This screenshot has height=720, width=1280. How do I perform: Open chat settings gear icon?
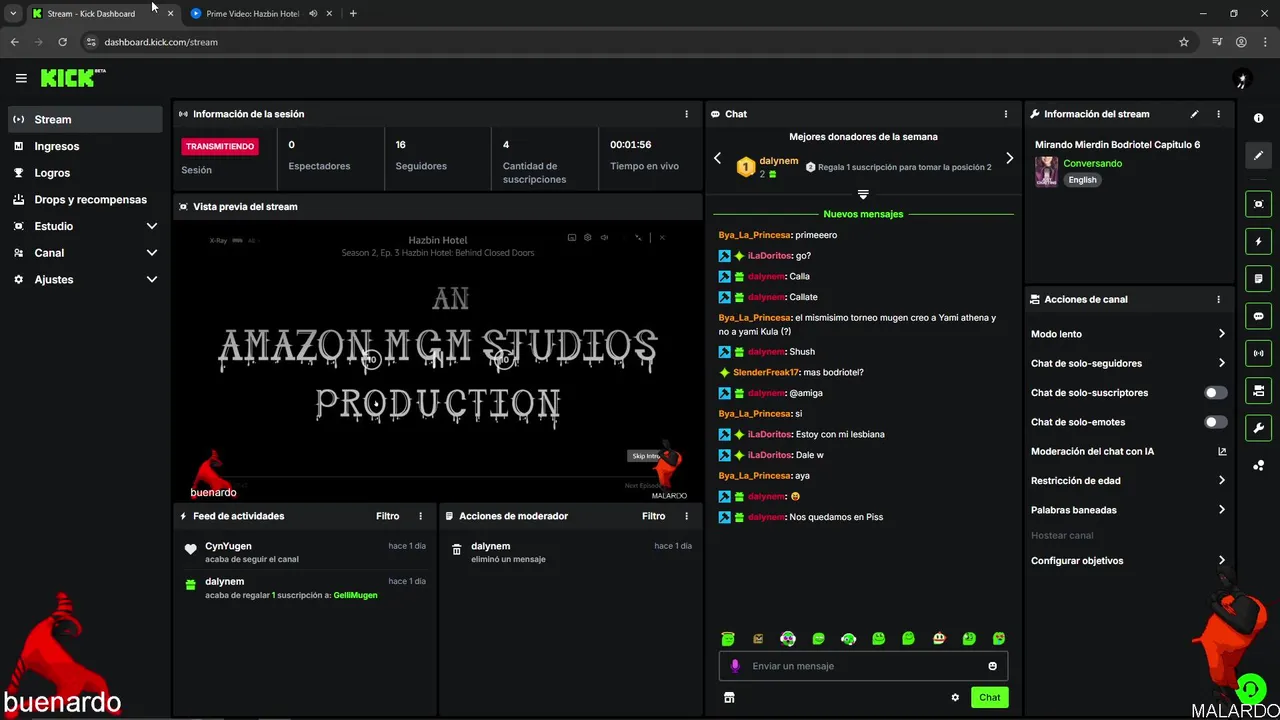[x=955, y=698]
